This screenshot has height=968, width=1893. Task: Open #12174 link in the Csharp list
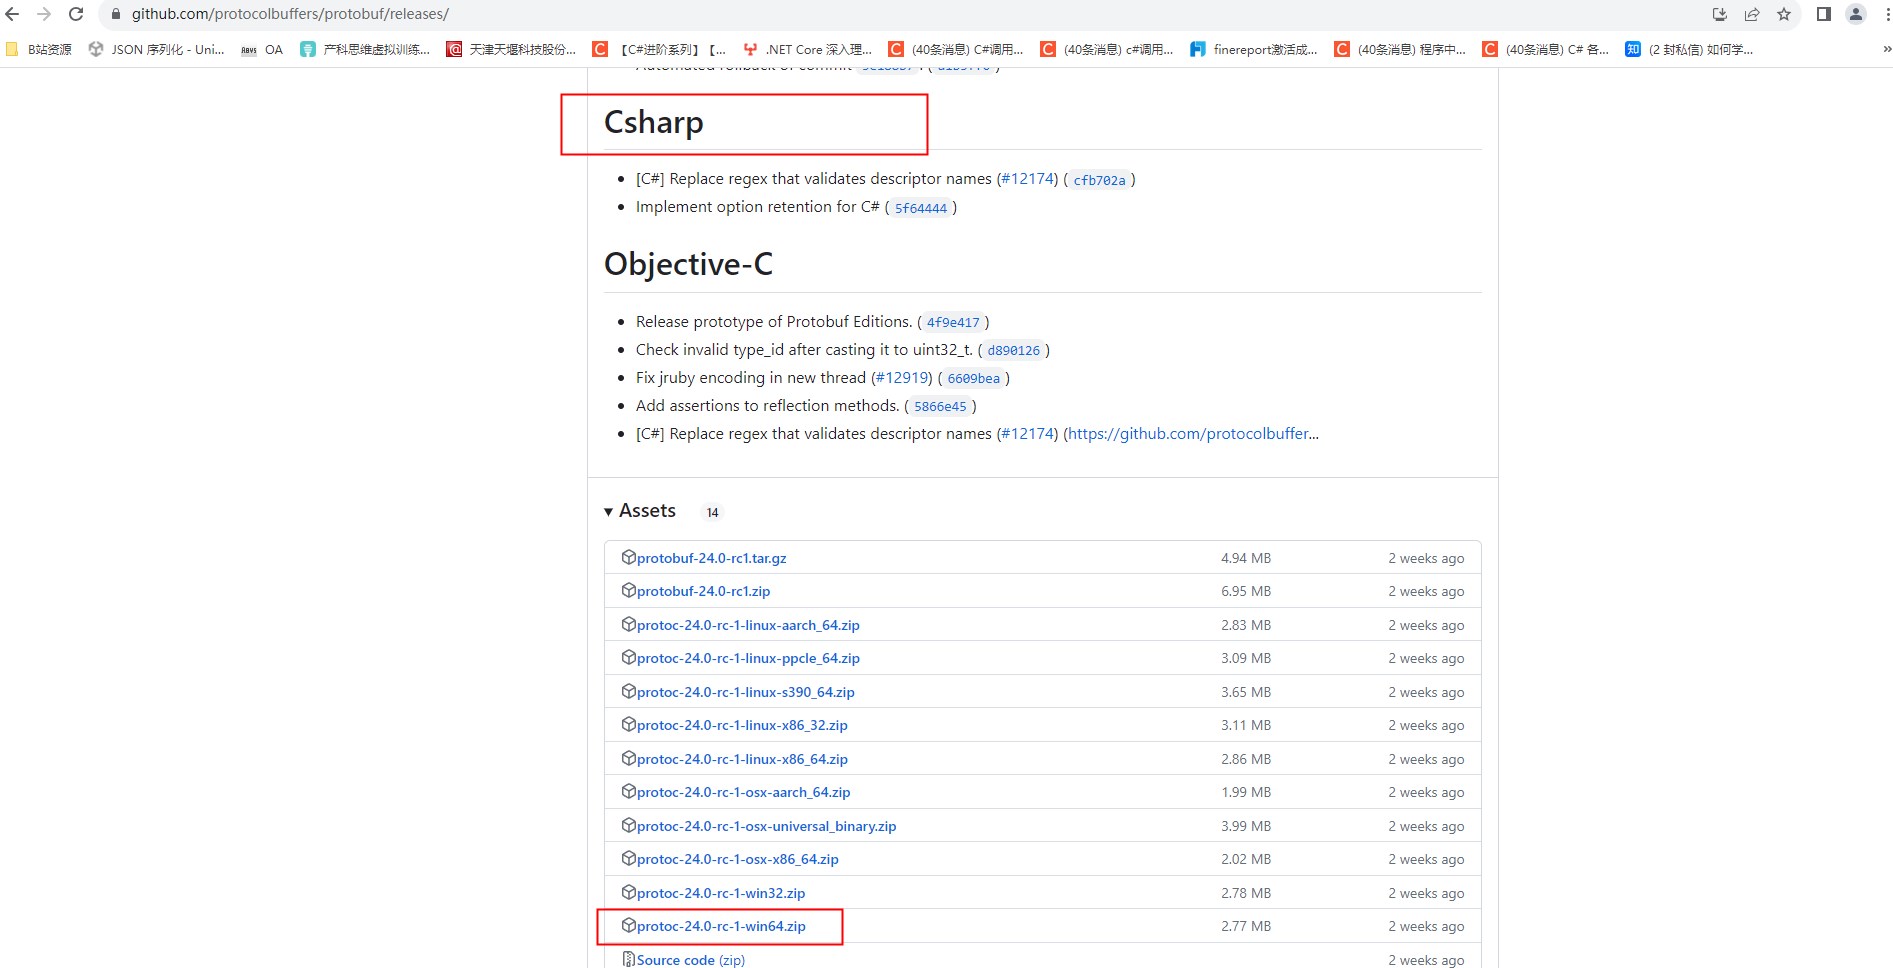1027,179
